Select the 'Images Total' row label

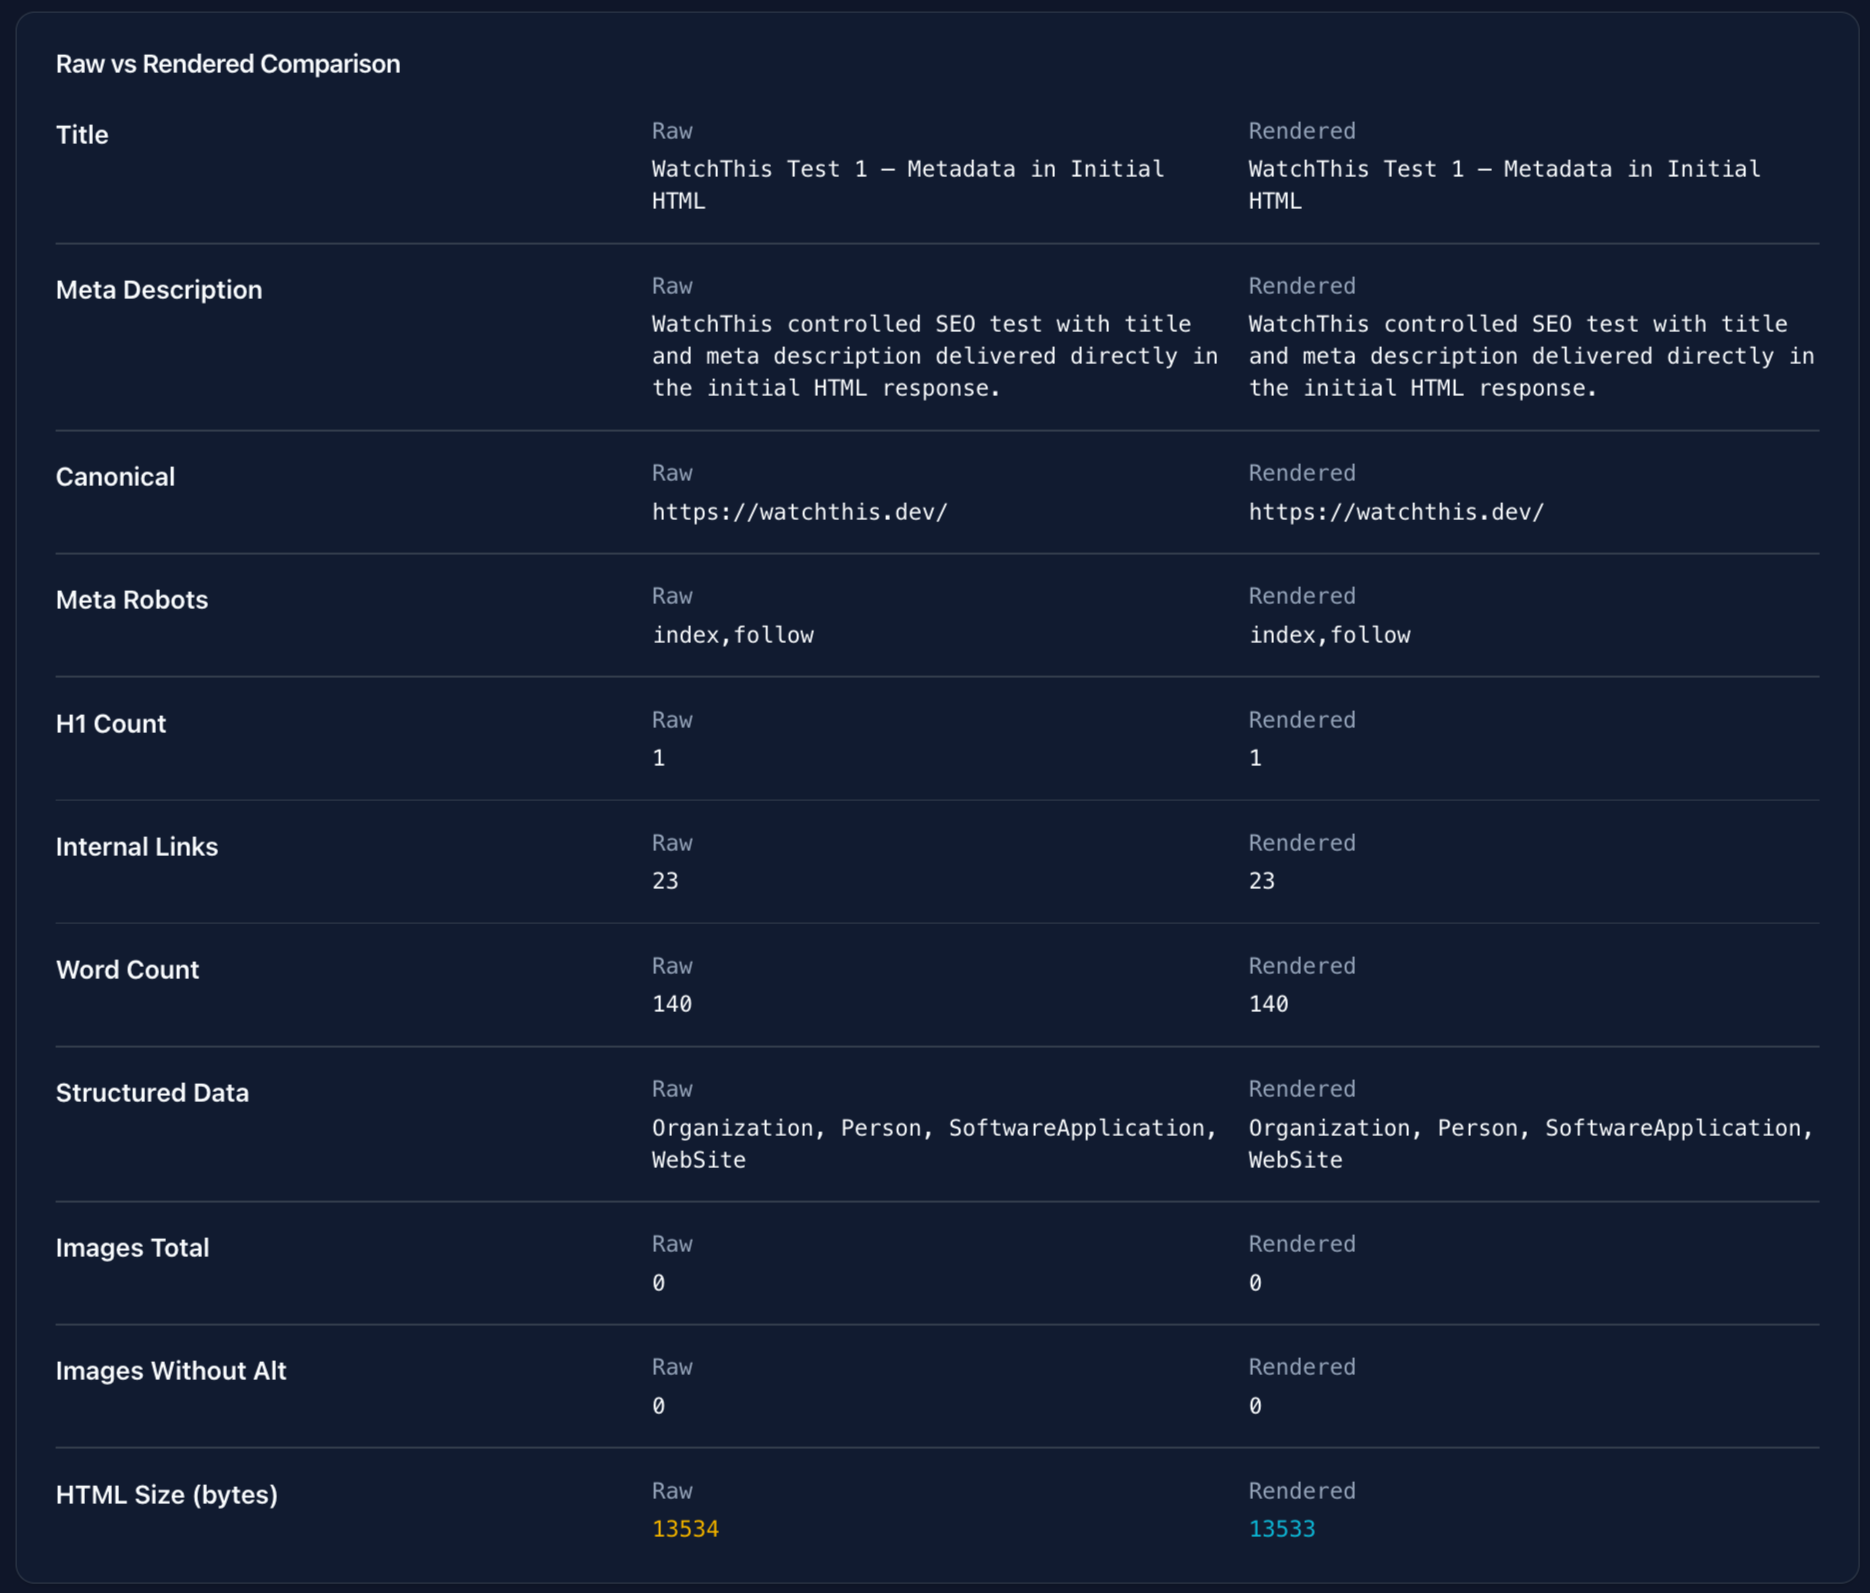click(x=133, y=1248)
